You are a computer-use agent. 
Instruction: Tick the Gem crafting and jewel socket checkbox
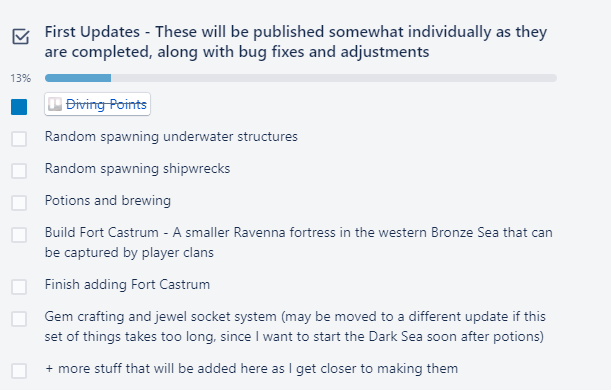click(x=19, y=319)
